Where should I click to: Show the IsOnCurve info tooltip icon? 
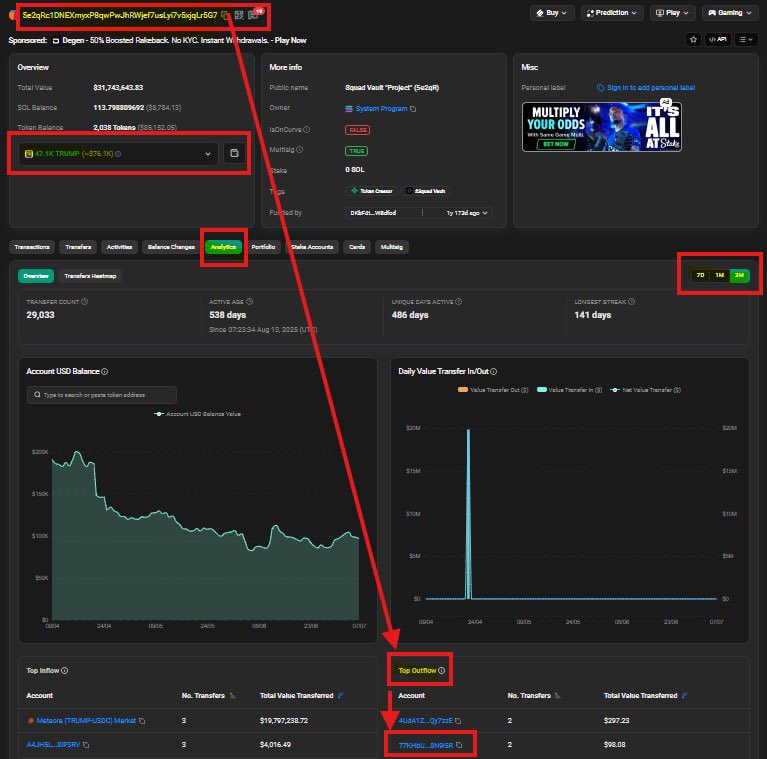pyautogui.click(x=307, y=130)
